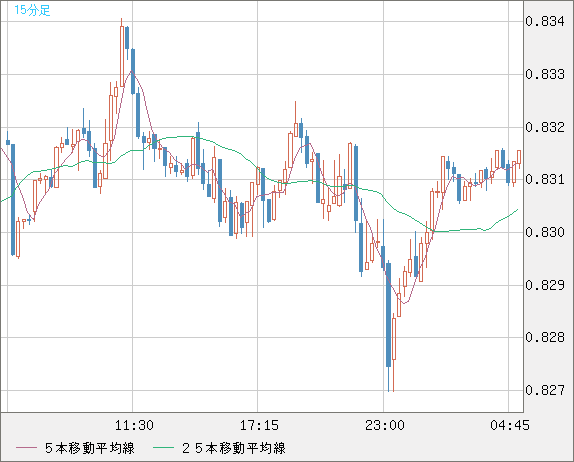Screen dimensions: 574x462
Task: Click the 15分足 timeframe label
Action: tap(32, 10)
